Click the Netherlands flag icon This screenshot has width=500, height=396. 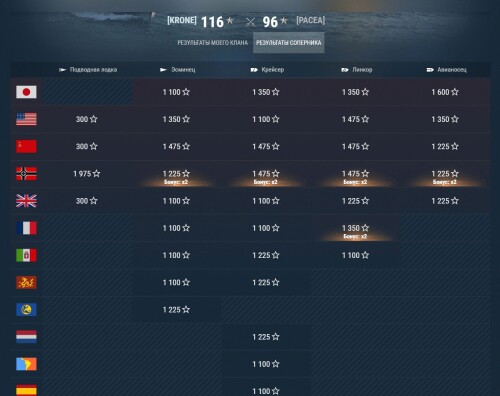[x=26, y=337]
